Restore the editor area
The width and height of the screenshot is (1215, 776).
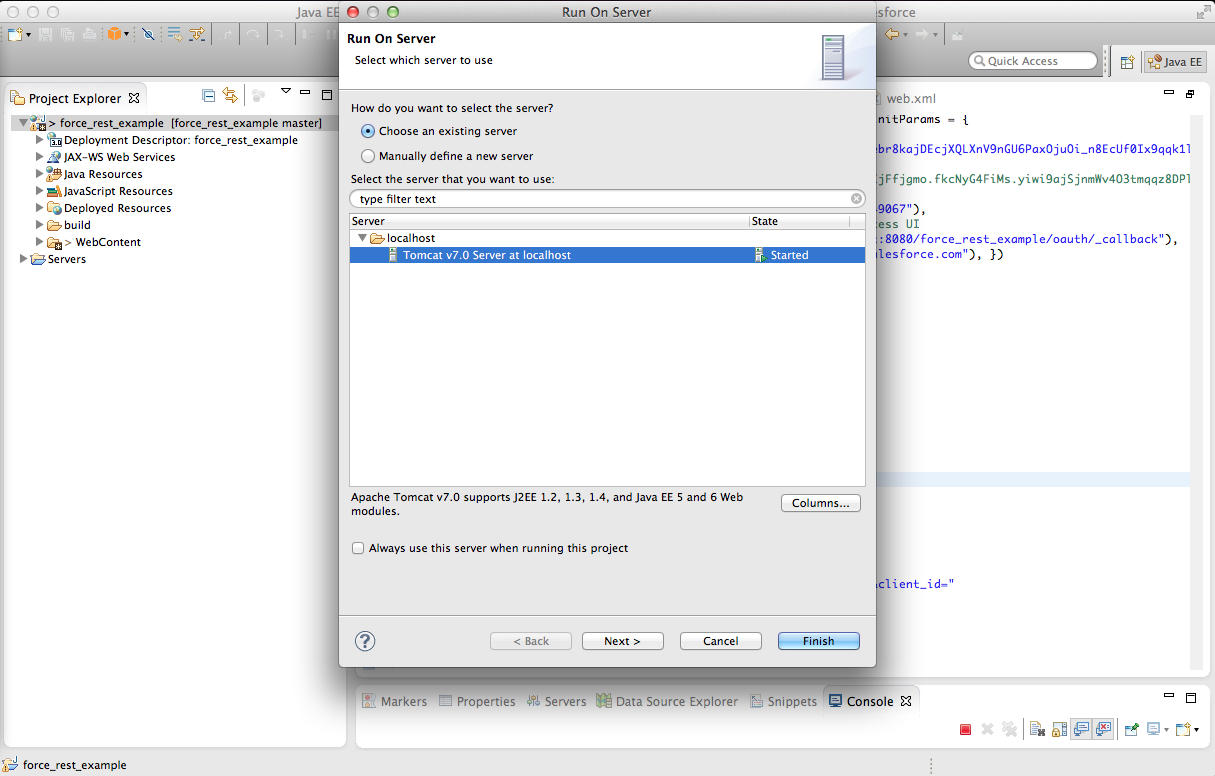(1190, 94)
